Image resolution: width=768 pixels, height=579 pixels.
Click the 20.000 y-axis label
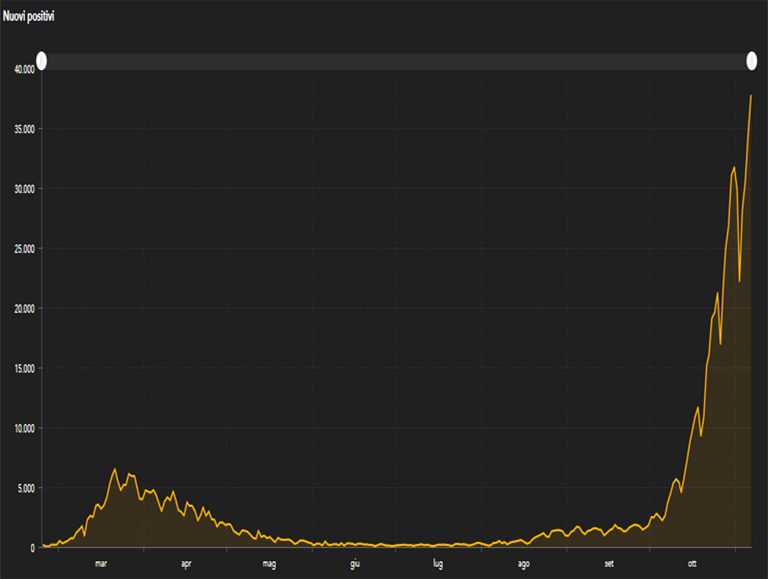pyautogui.click(x=24, y=309)
